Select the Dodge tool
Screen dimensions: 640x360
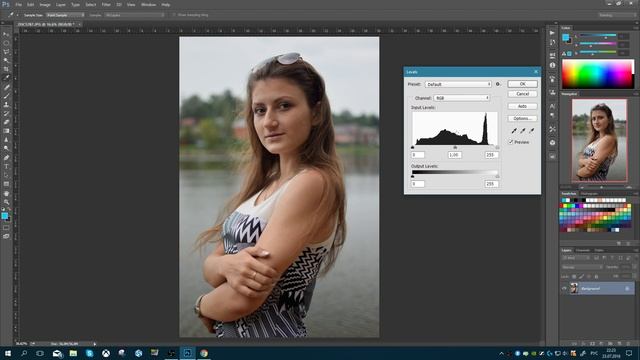[x=6, y=149]
